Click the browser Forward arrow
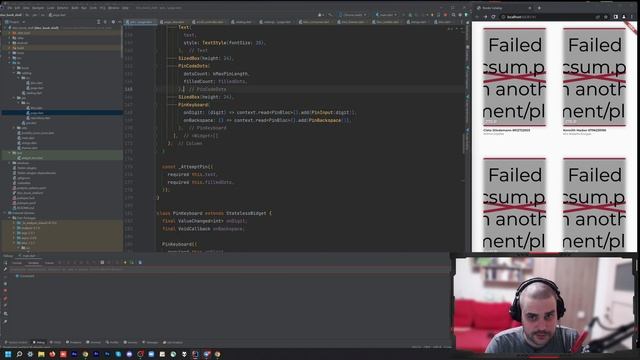Screen dimensions: 640x360 click(x=486, y=17)
